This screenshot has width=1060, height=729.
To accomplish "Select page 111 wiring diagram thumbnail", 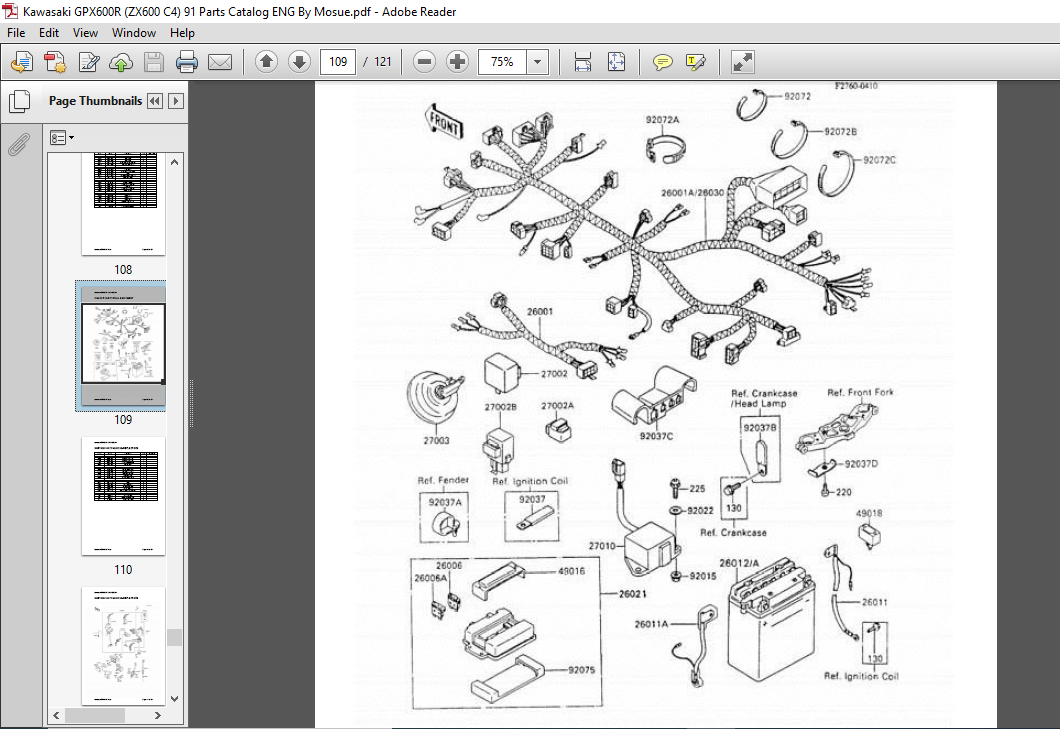I will coord(123,646).
